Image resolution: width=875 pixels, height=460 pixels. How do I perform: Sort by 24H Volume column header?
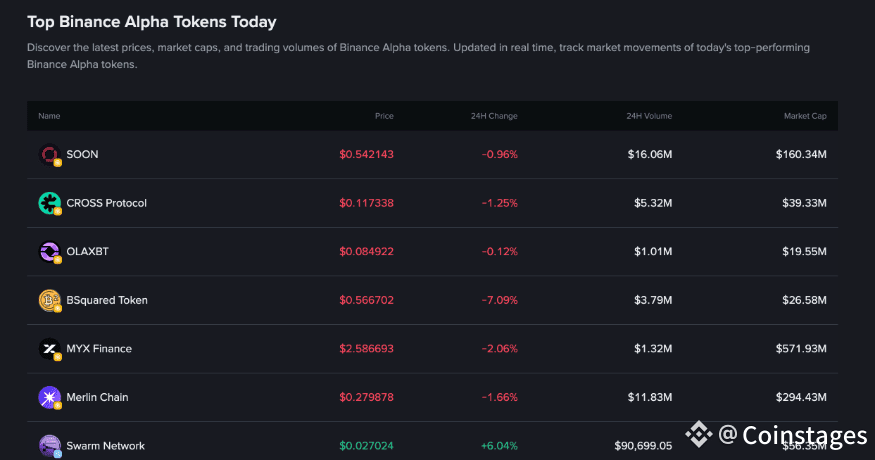click(649, 116)
